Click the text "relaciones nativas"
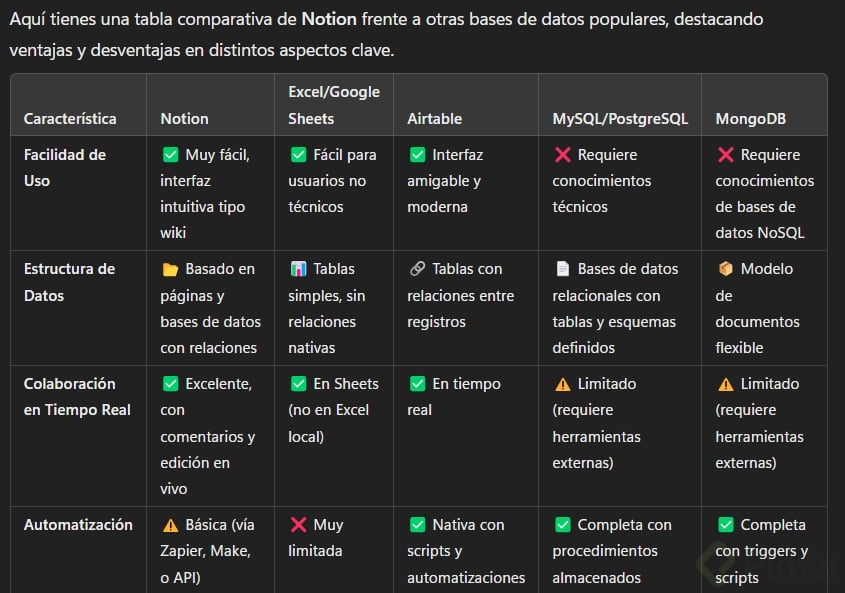 coord(322,335)
